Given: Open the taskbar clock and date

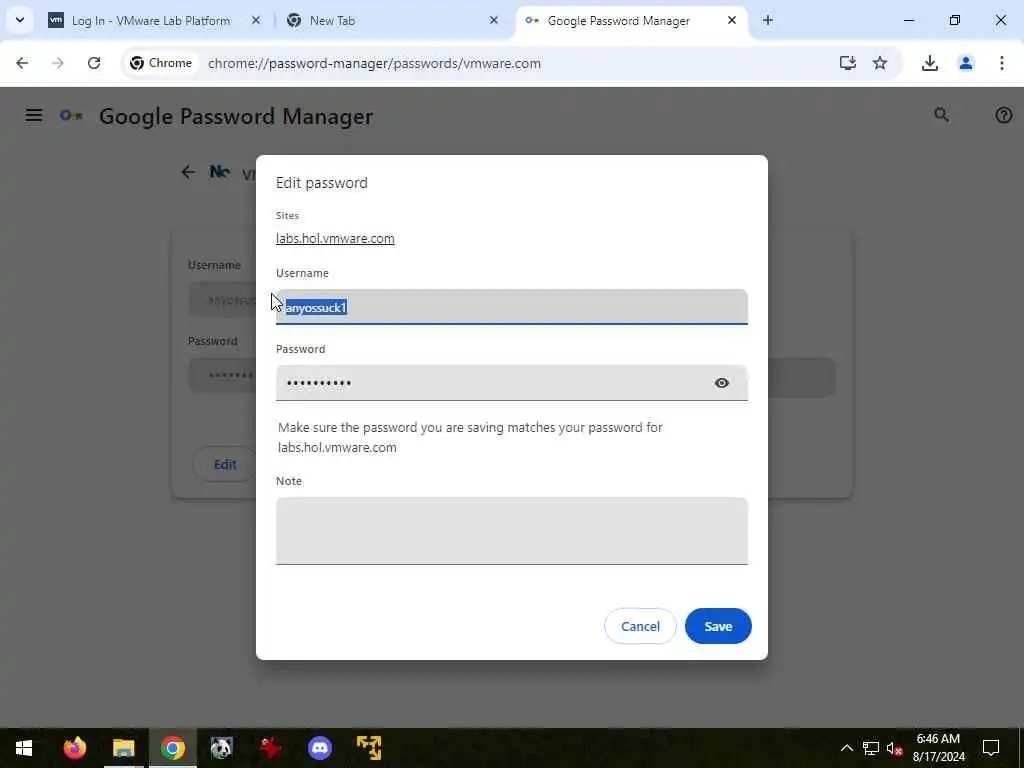Looking at the screenshot, I should point(938,748).
